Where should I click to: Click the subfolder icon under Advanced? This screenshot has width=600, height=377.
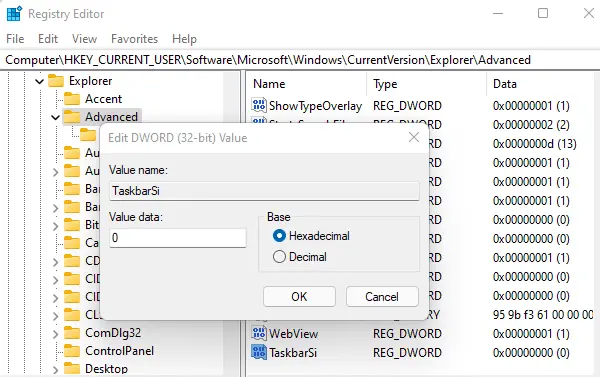click(88, 135)
